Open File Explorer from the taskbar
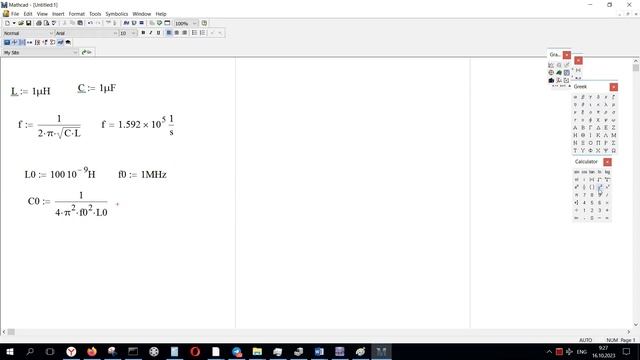The width and height of the screenshot is (640, 360). pos(257,351)
